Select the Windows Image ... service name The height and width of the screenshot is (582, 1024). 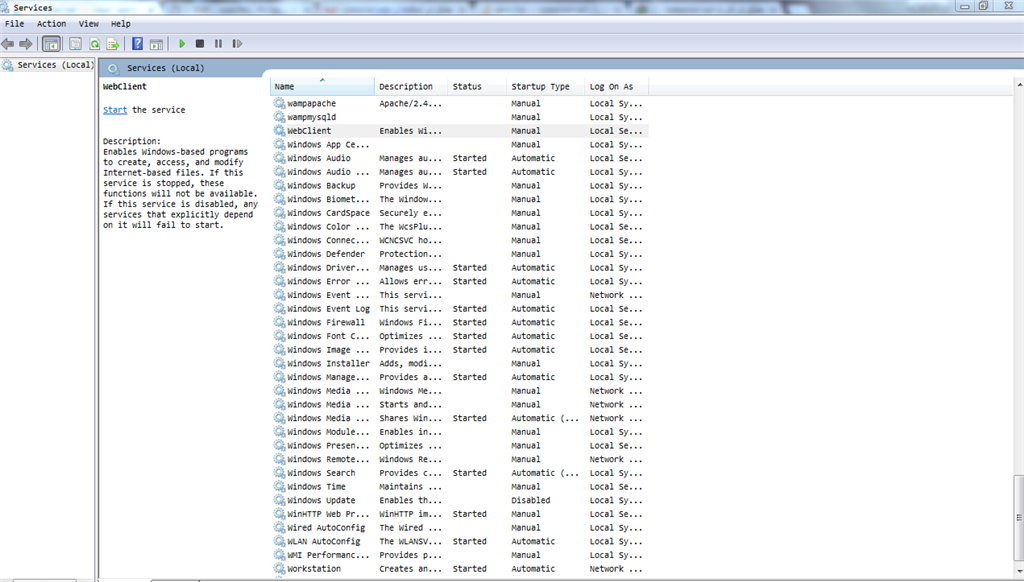pos(328,349)
